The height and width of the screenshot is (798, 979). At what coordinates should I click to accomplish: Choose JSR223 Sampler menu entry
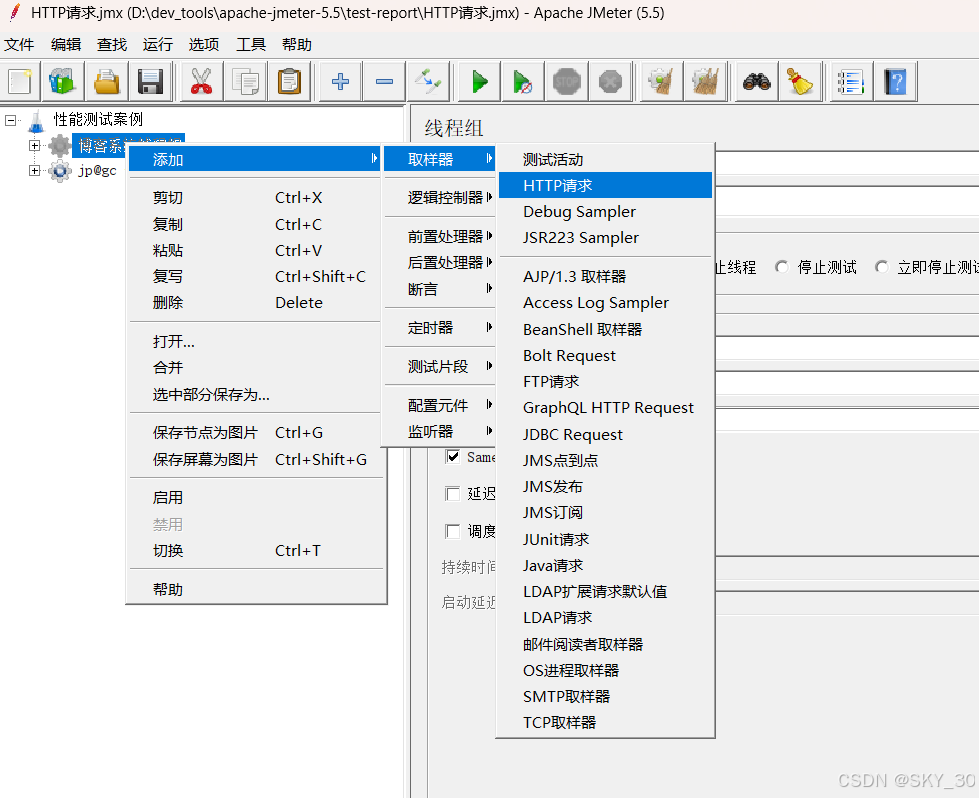click(x=605, y=238)
